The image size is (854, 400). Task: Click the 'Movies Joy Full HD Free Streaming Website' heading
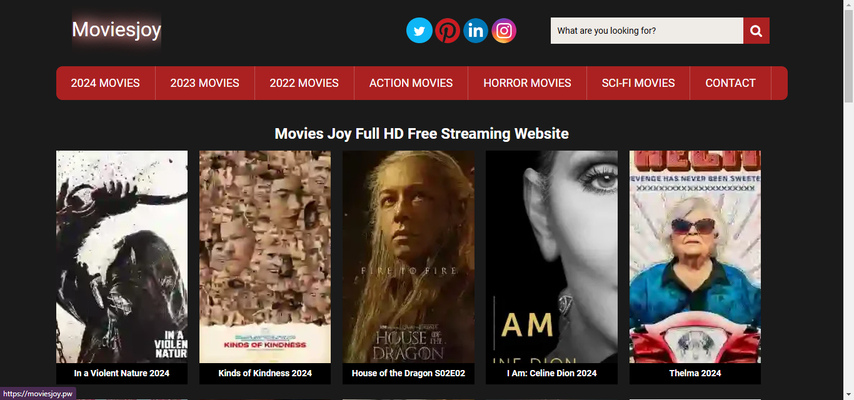[422, 134]
